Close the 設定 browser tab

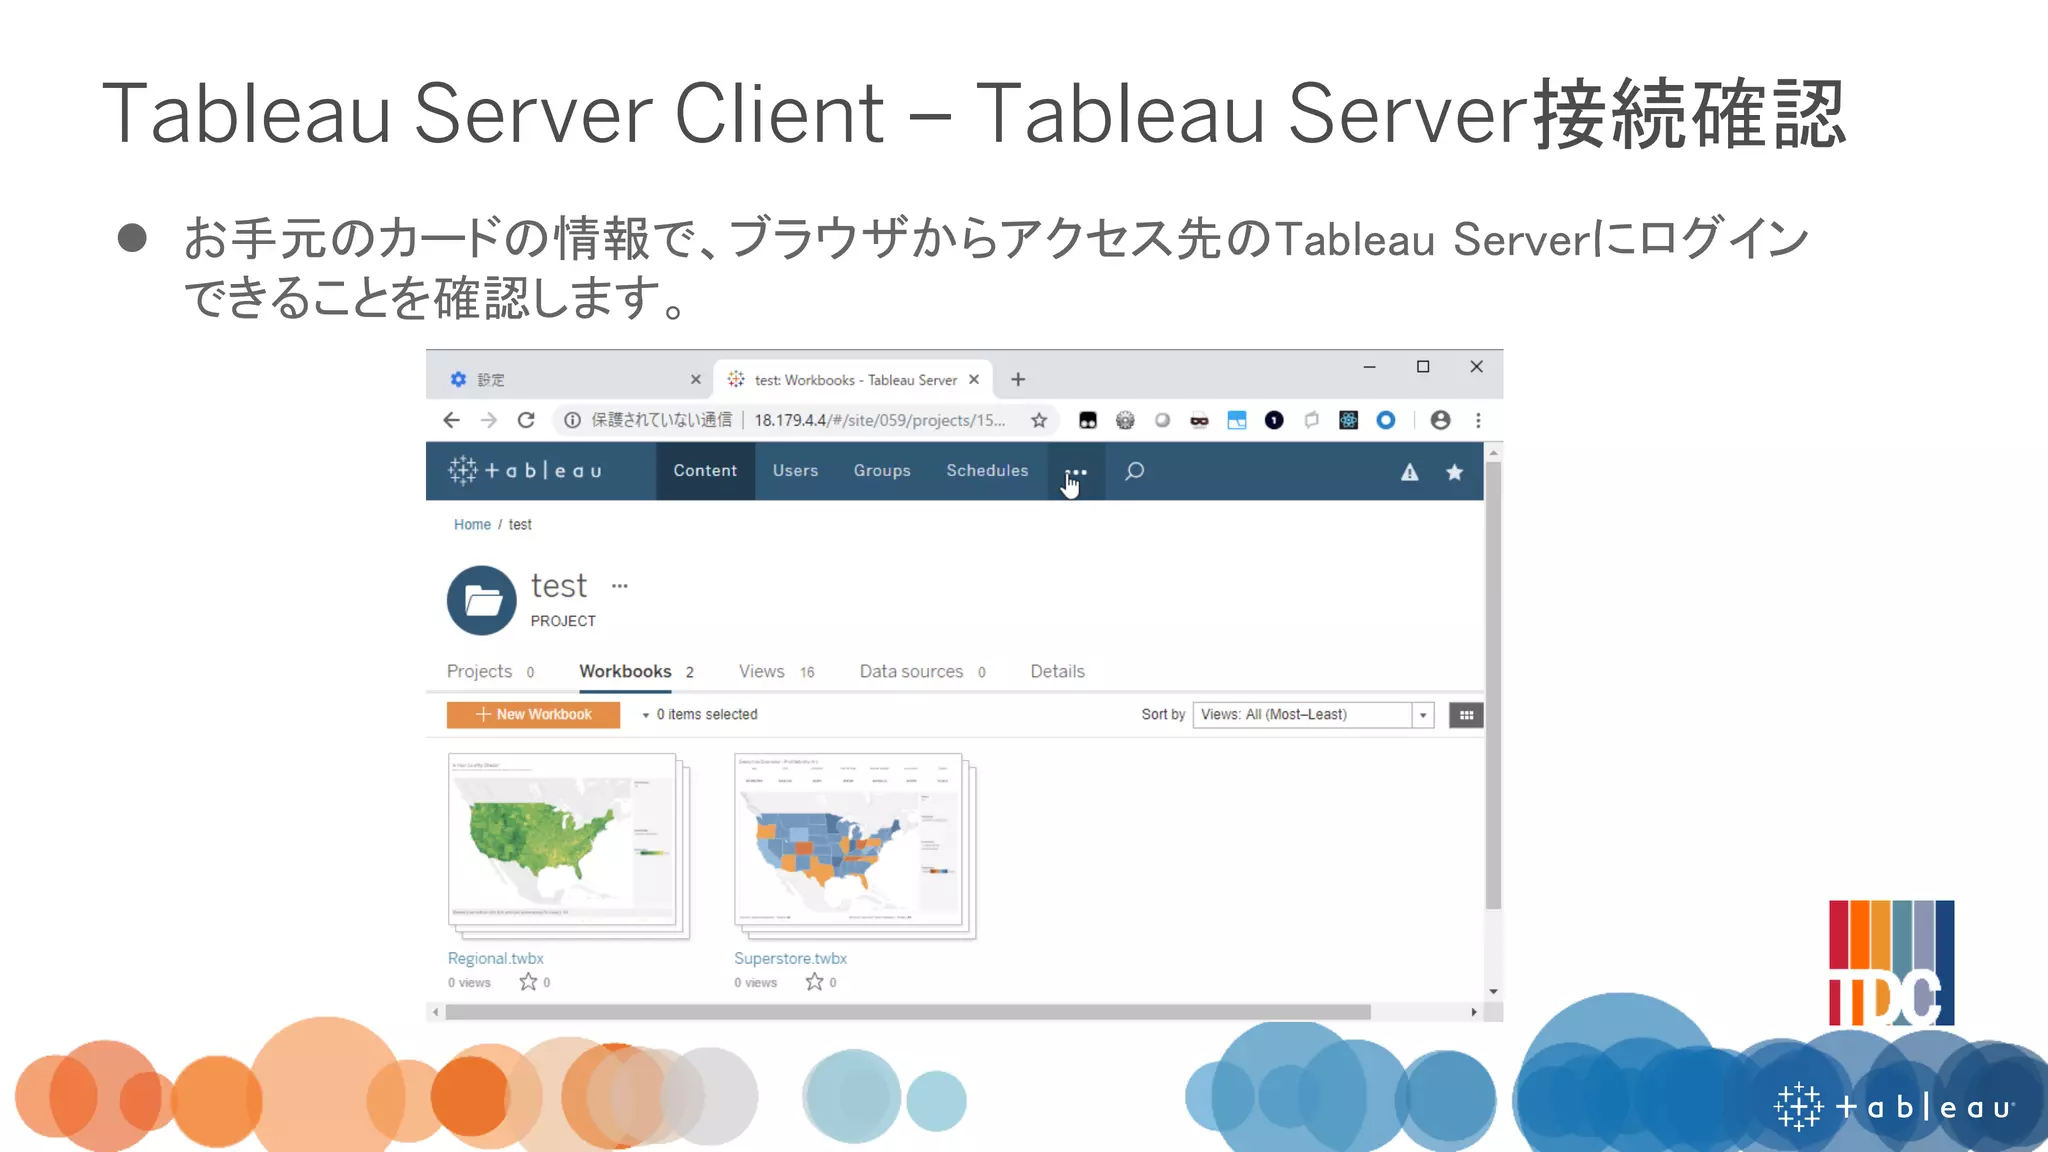click(695, 379)
